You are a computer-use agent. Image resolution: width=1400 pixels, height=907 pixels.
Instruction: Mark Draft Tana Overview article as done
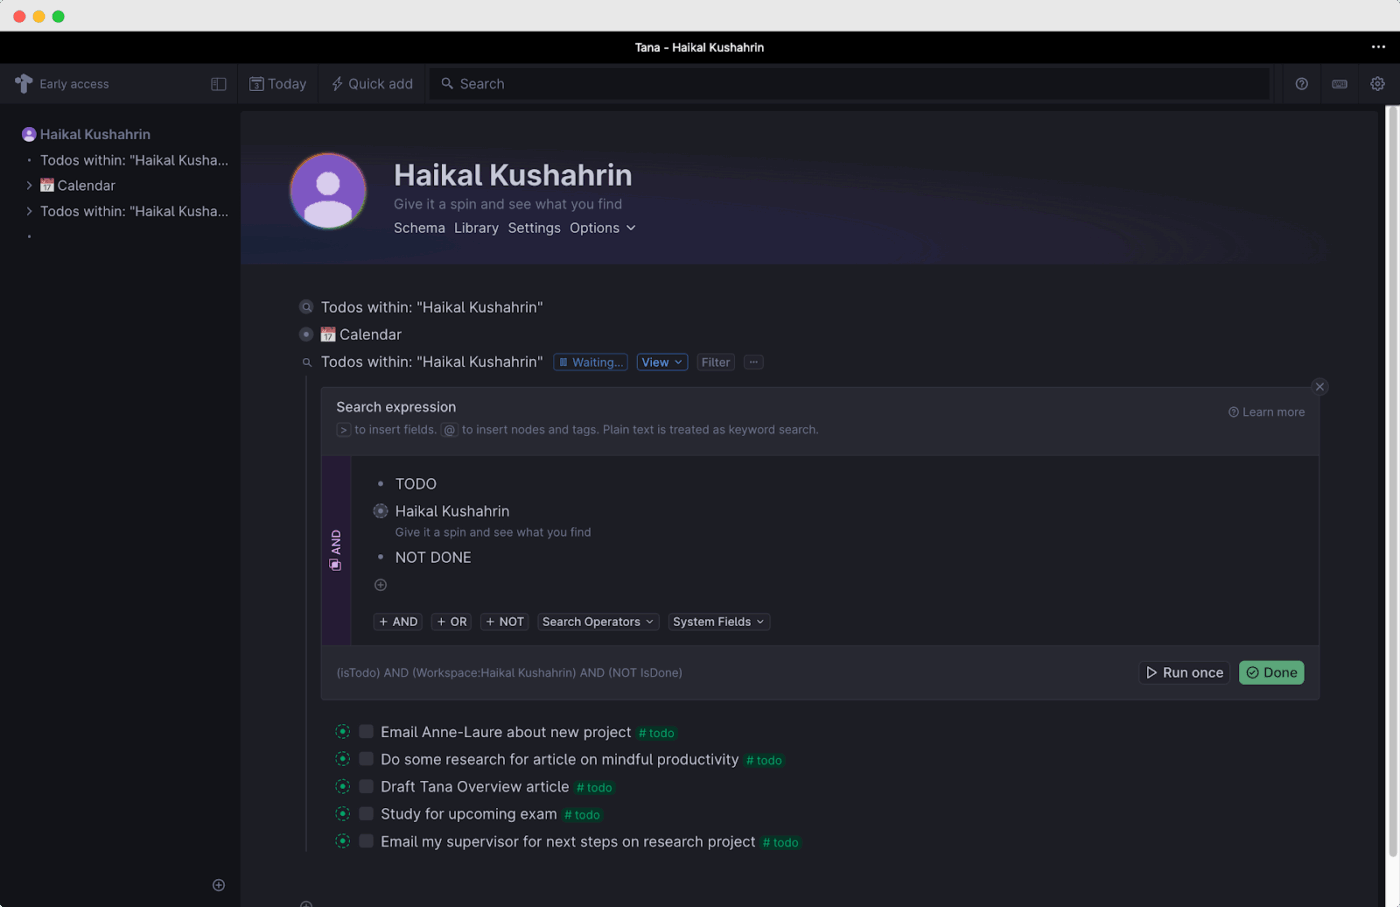[x=365, y=786]
